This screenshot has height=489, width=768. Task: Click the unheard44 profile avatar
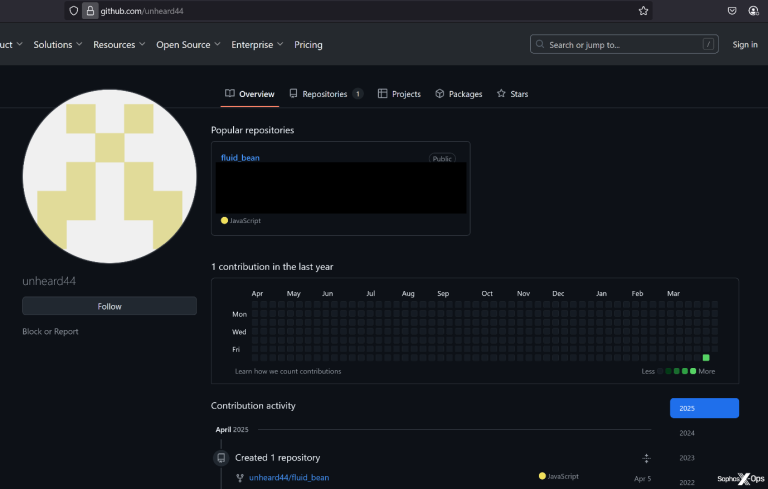click(110, 176)
